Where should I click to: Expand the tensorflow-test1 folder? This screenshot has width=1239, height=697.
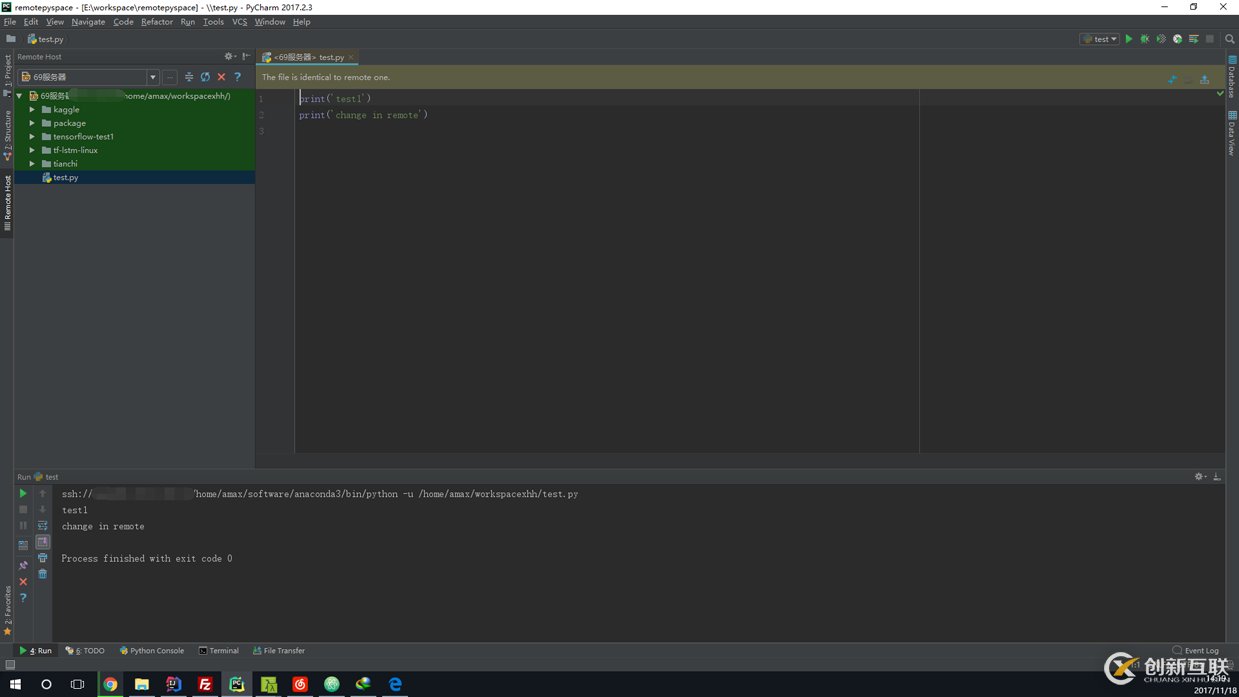32,137
